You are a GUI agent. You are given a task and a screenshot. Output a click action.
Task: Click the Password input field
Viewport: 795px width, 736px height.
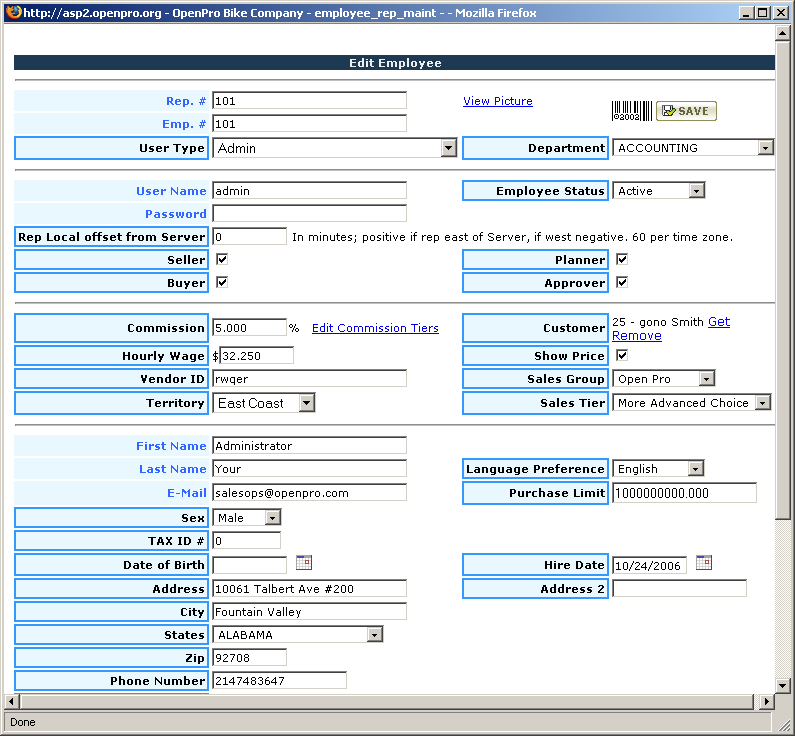pos(310,214)
